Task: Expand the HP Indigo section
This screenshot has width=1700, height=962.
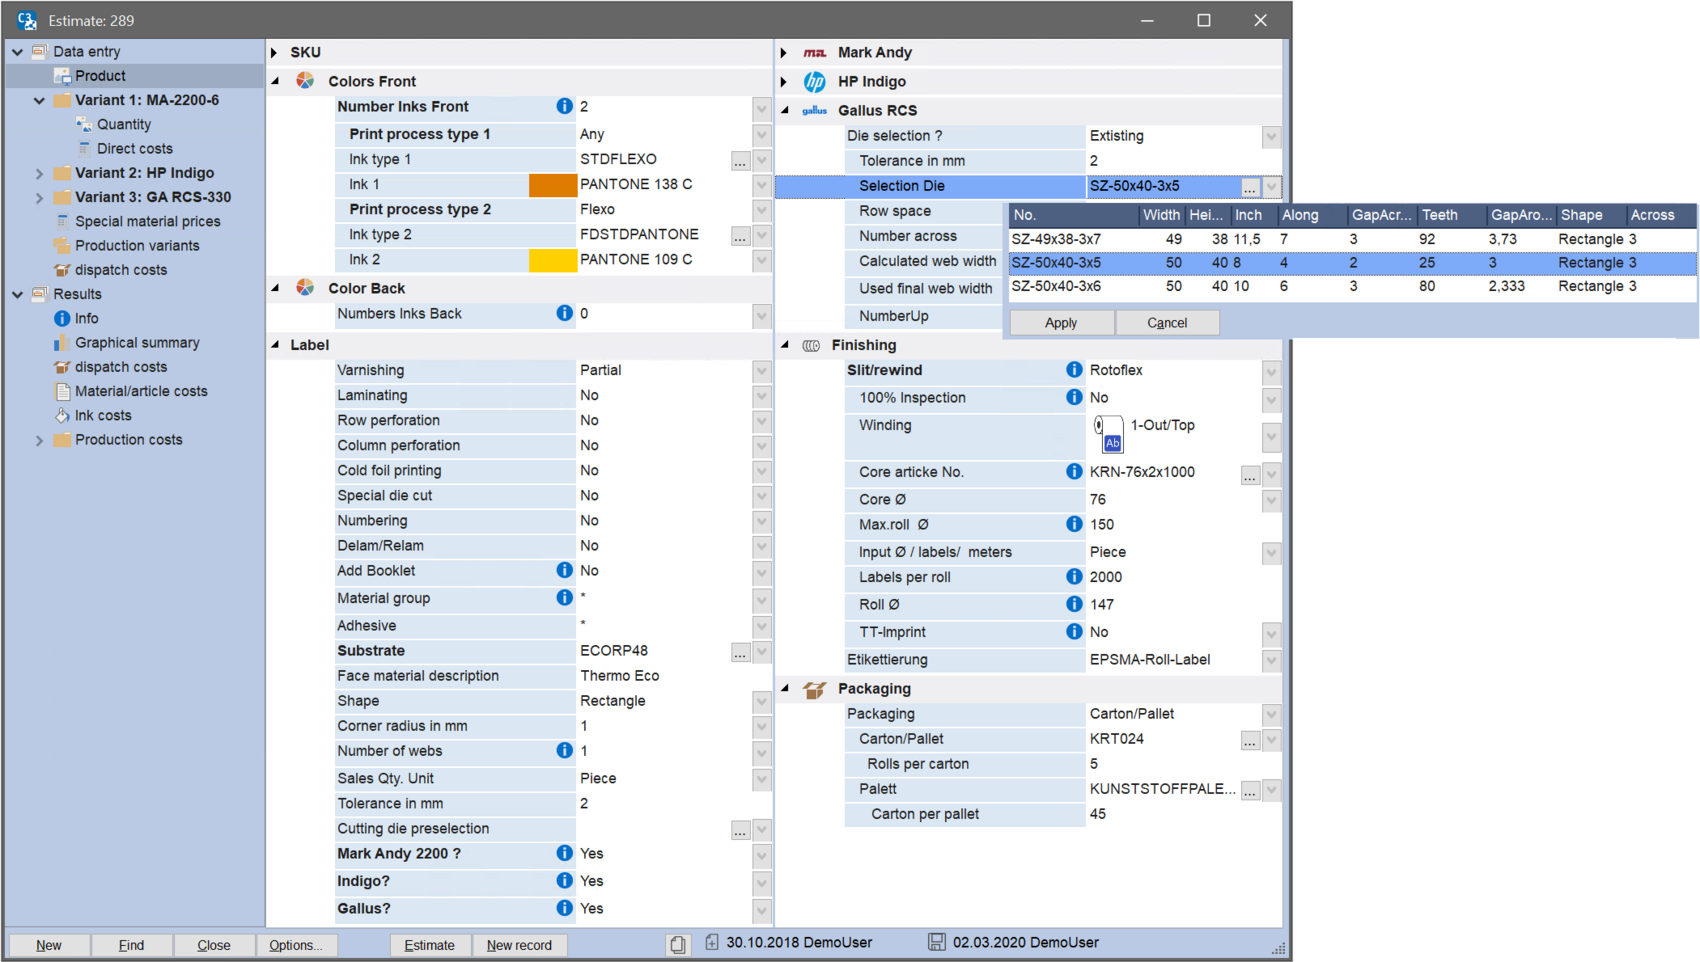Action: (x=784, y=81)
